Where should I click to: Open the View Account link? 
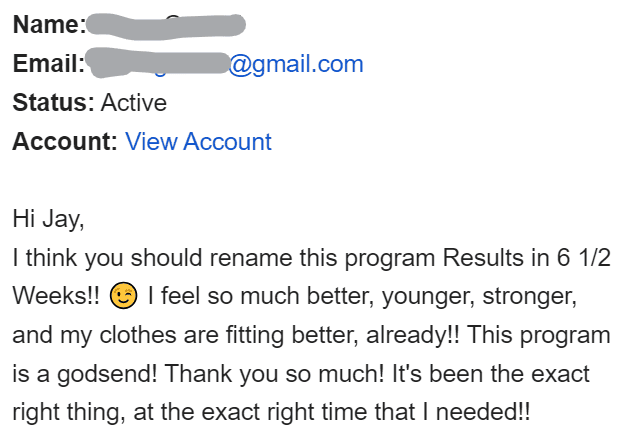point(198,142)
